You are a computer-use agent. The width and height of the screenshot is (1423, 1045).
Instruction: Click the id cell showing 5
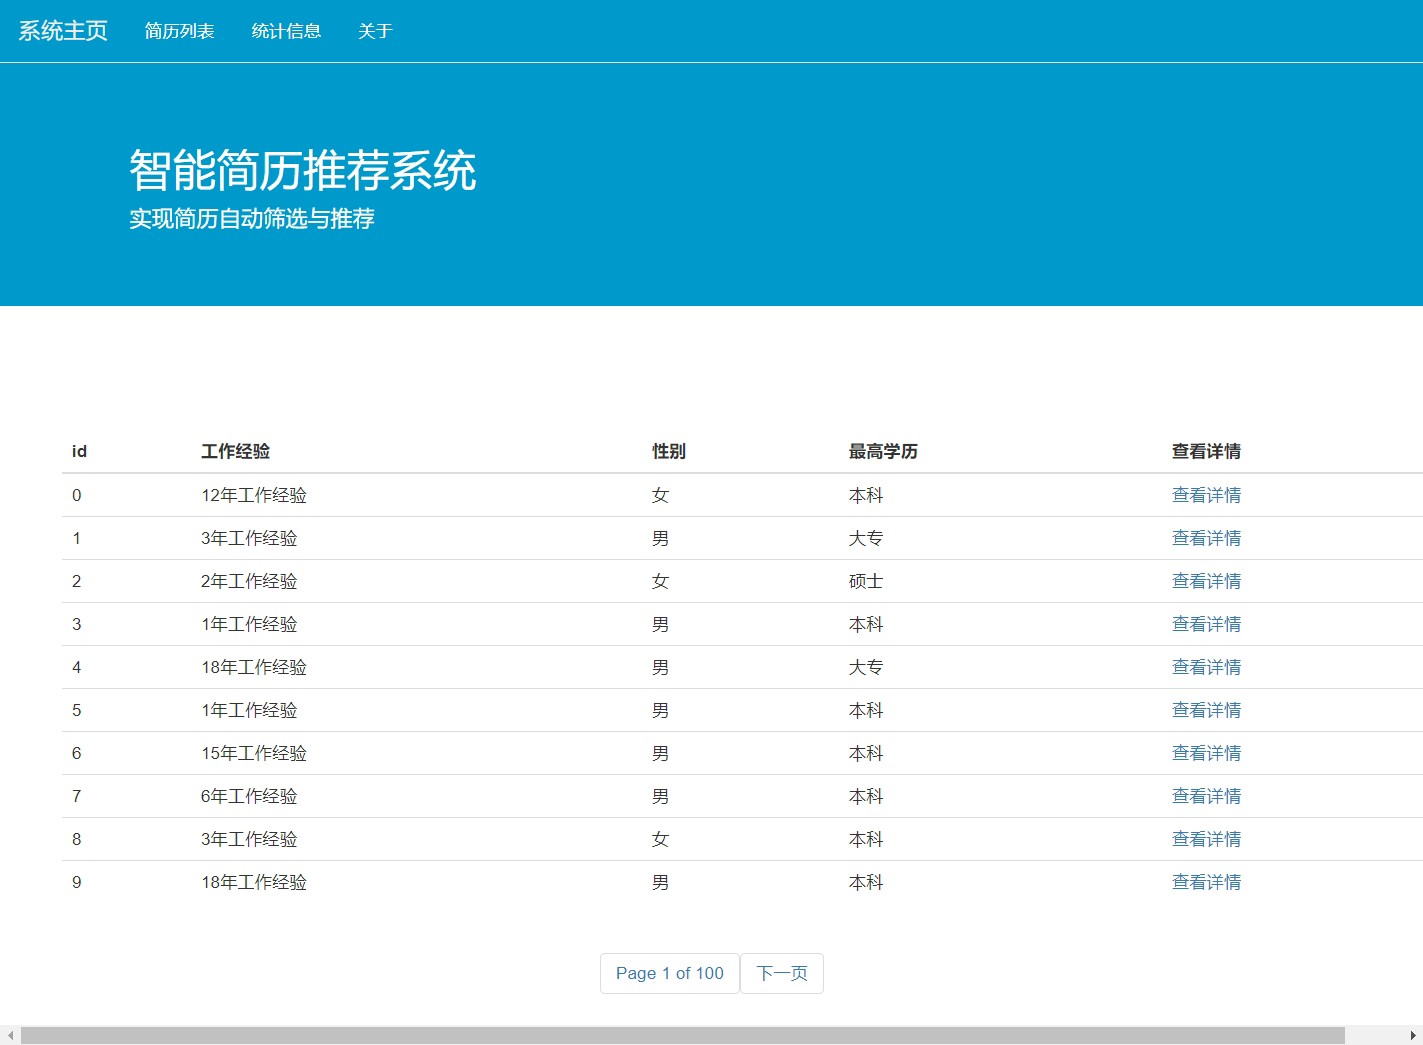click(77, 710)
